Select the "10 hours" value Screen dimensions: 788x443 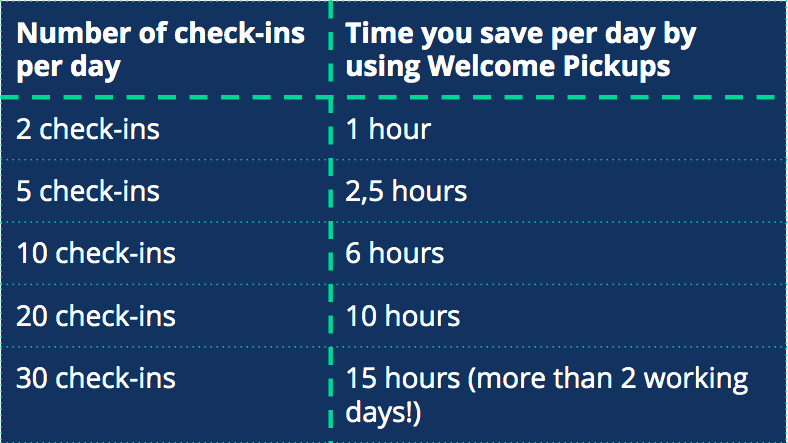click(x=403, y=316)
